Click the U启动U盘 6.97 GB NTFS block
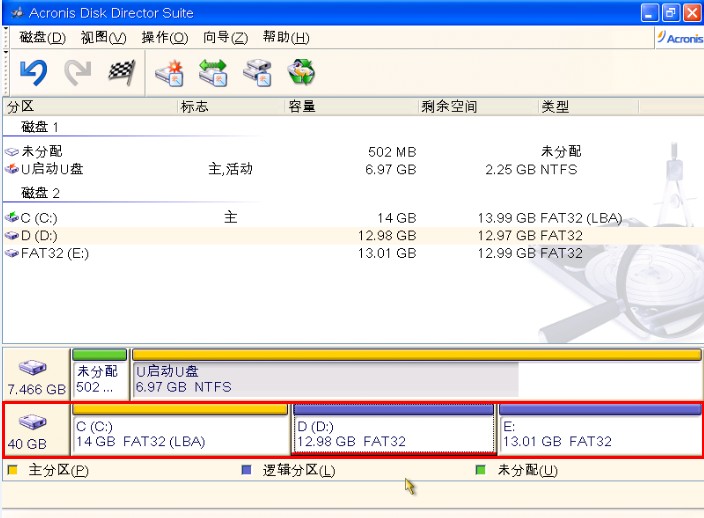704x518 pixels. 416,374
